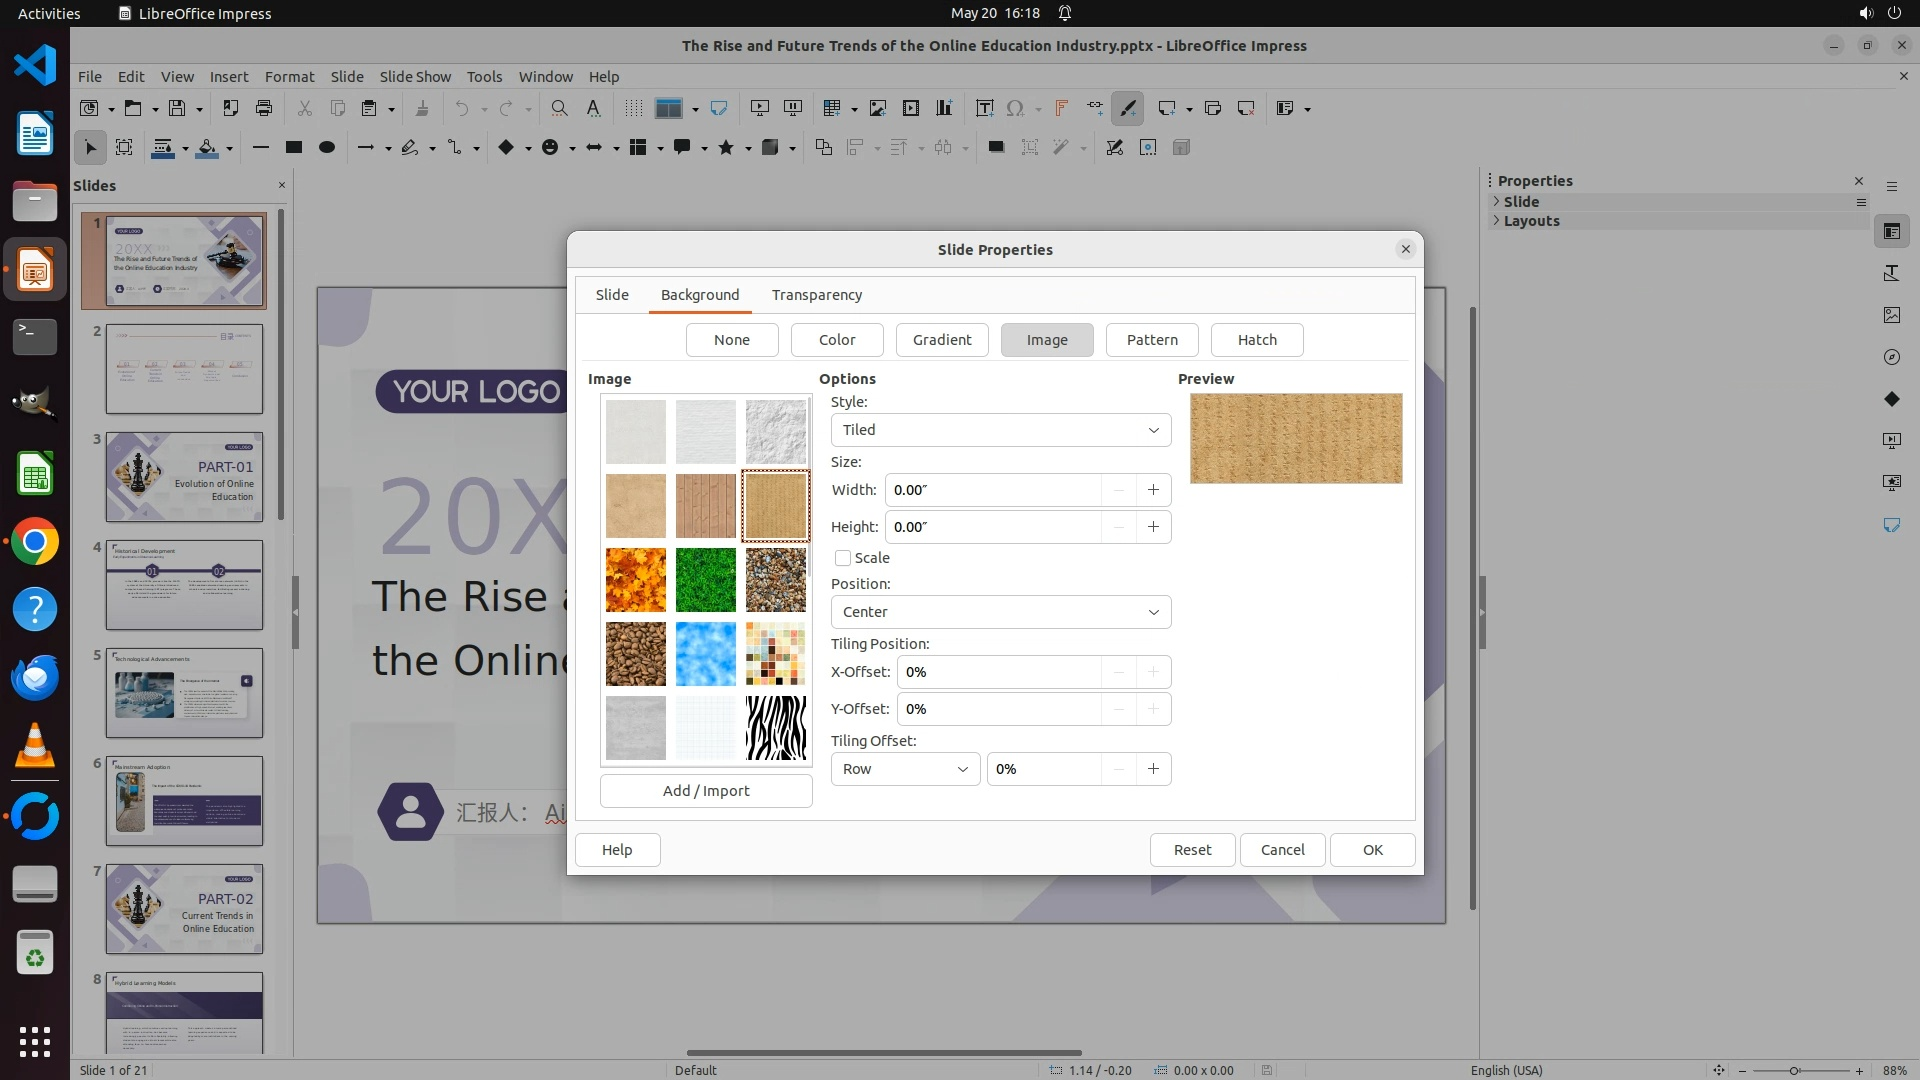Select the Gradient fill type
This screenshot has width=1920, height=1080.
(x=941, y=340)
